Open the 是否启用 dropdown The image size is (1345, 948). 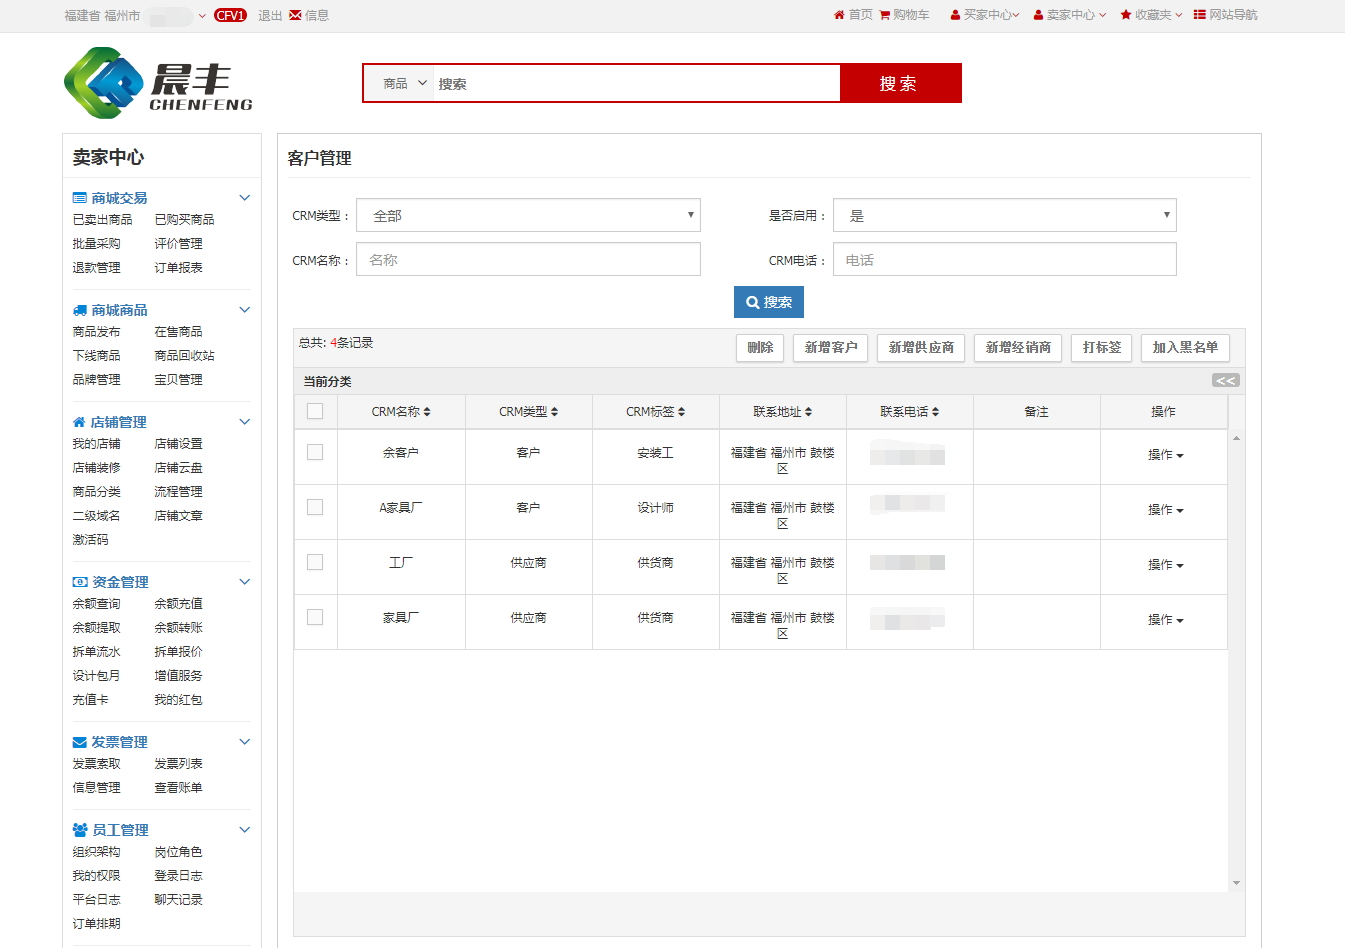click(x=1004, y=215)
